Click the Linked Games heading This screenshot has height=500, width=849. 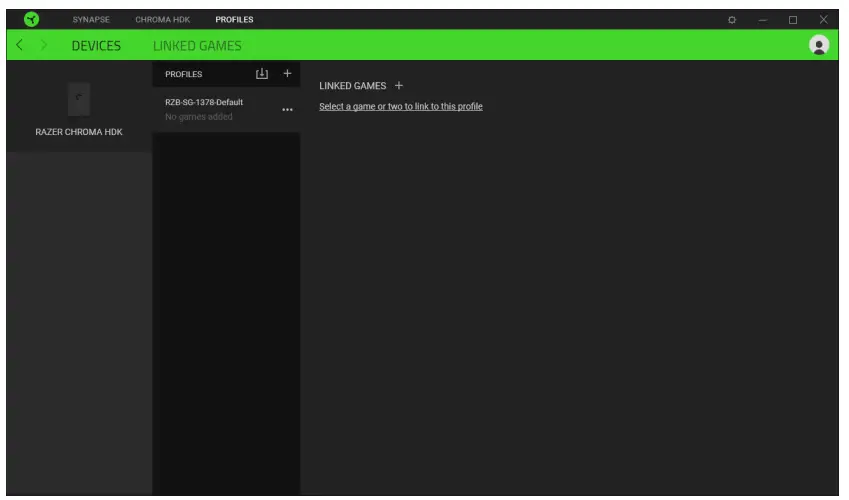(x=352, y=86)
